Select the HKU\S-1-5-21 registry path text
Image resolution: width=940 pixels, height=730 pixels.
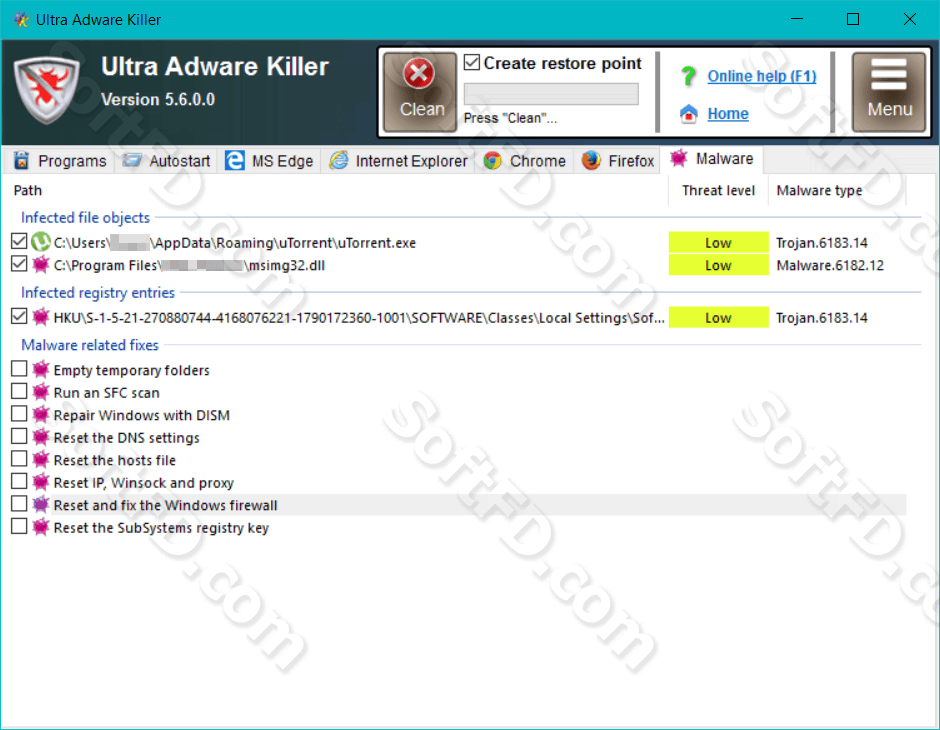(x=359, y=318)
